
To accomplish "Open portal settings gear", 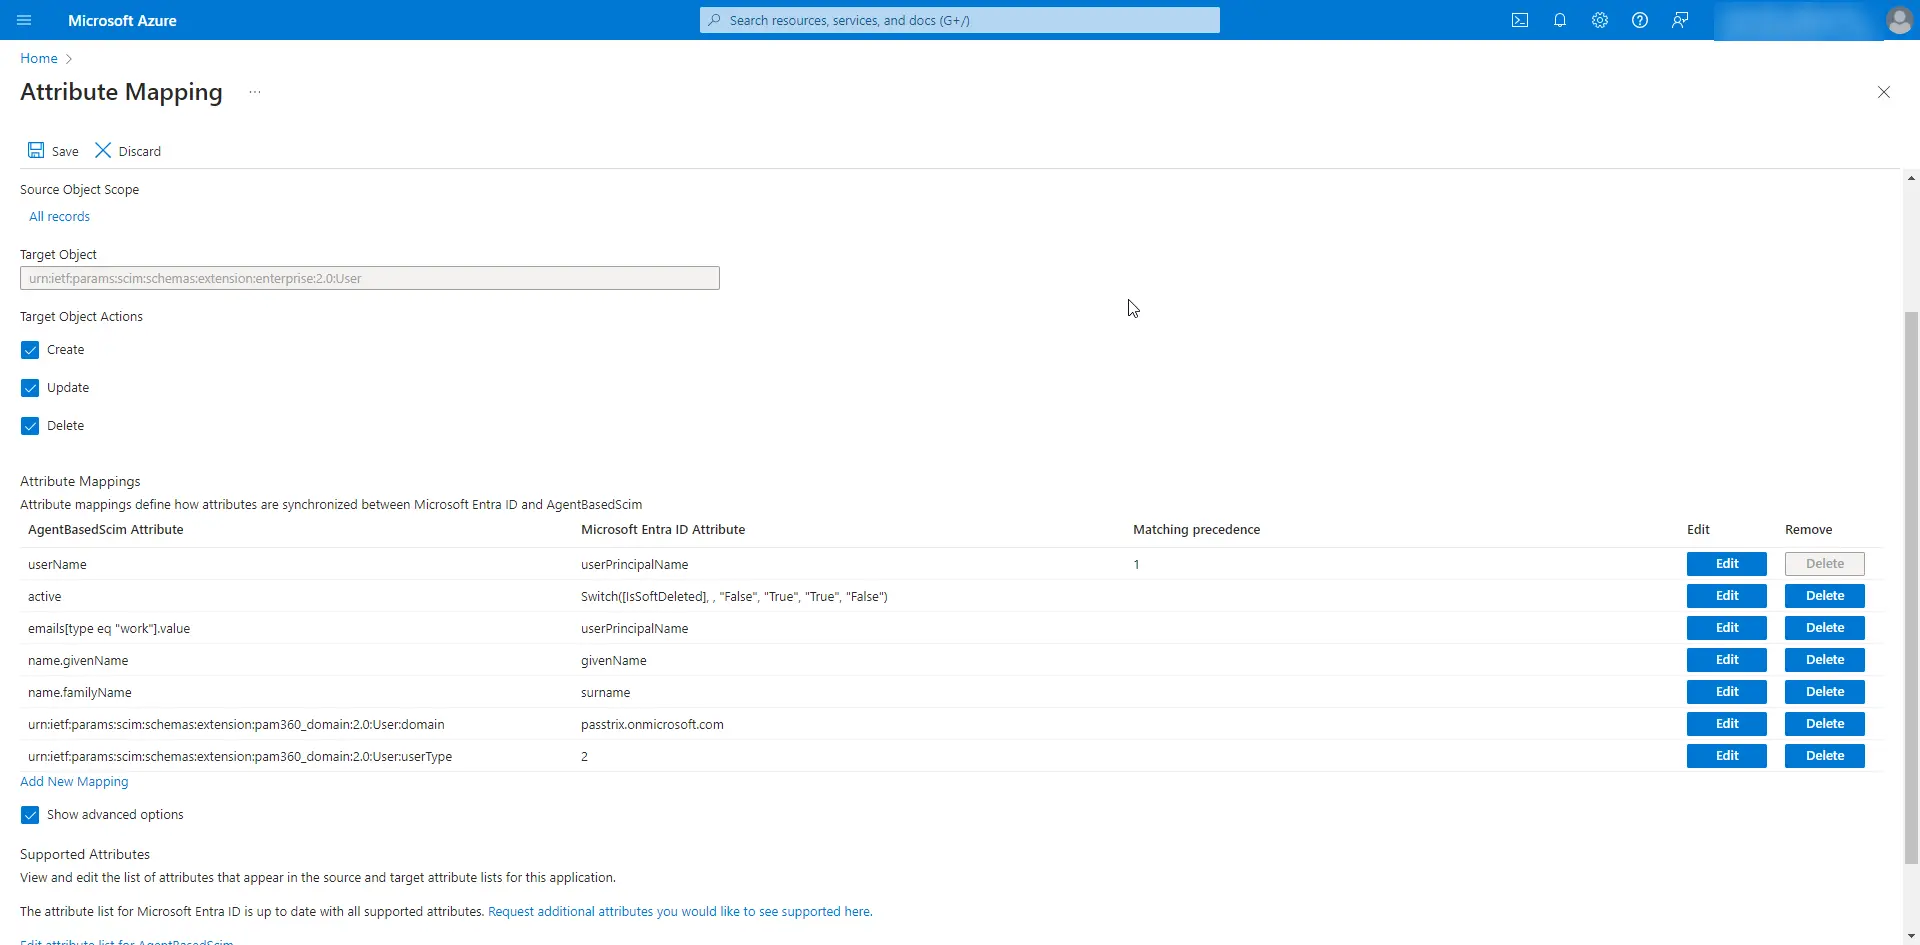I will pos(1600,20).
